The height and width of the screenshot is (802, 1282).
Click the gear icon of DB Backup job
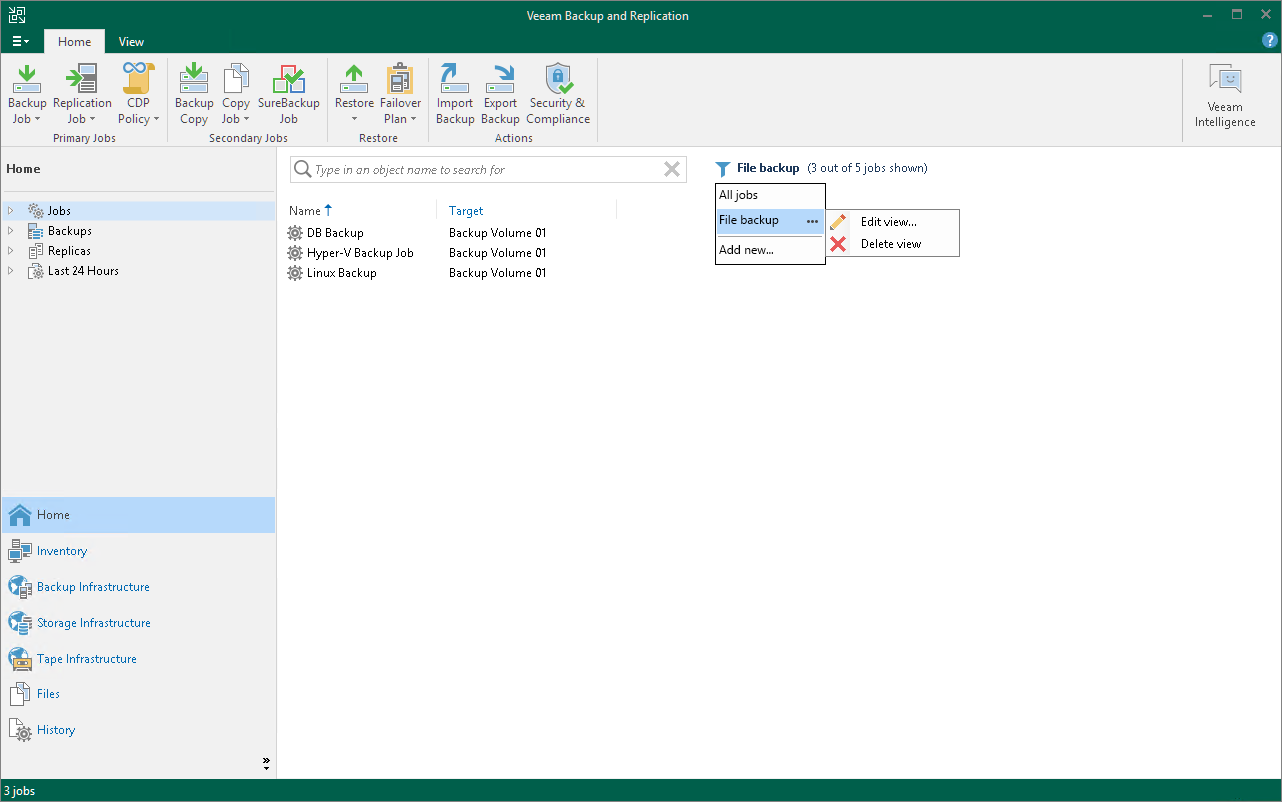295,233
